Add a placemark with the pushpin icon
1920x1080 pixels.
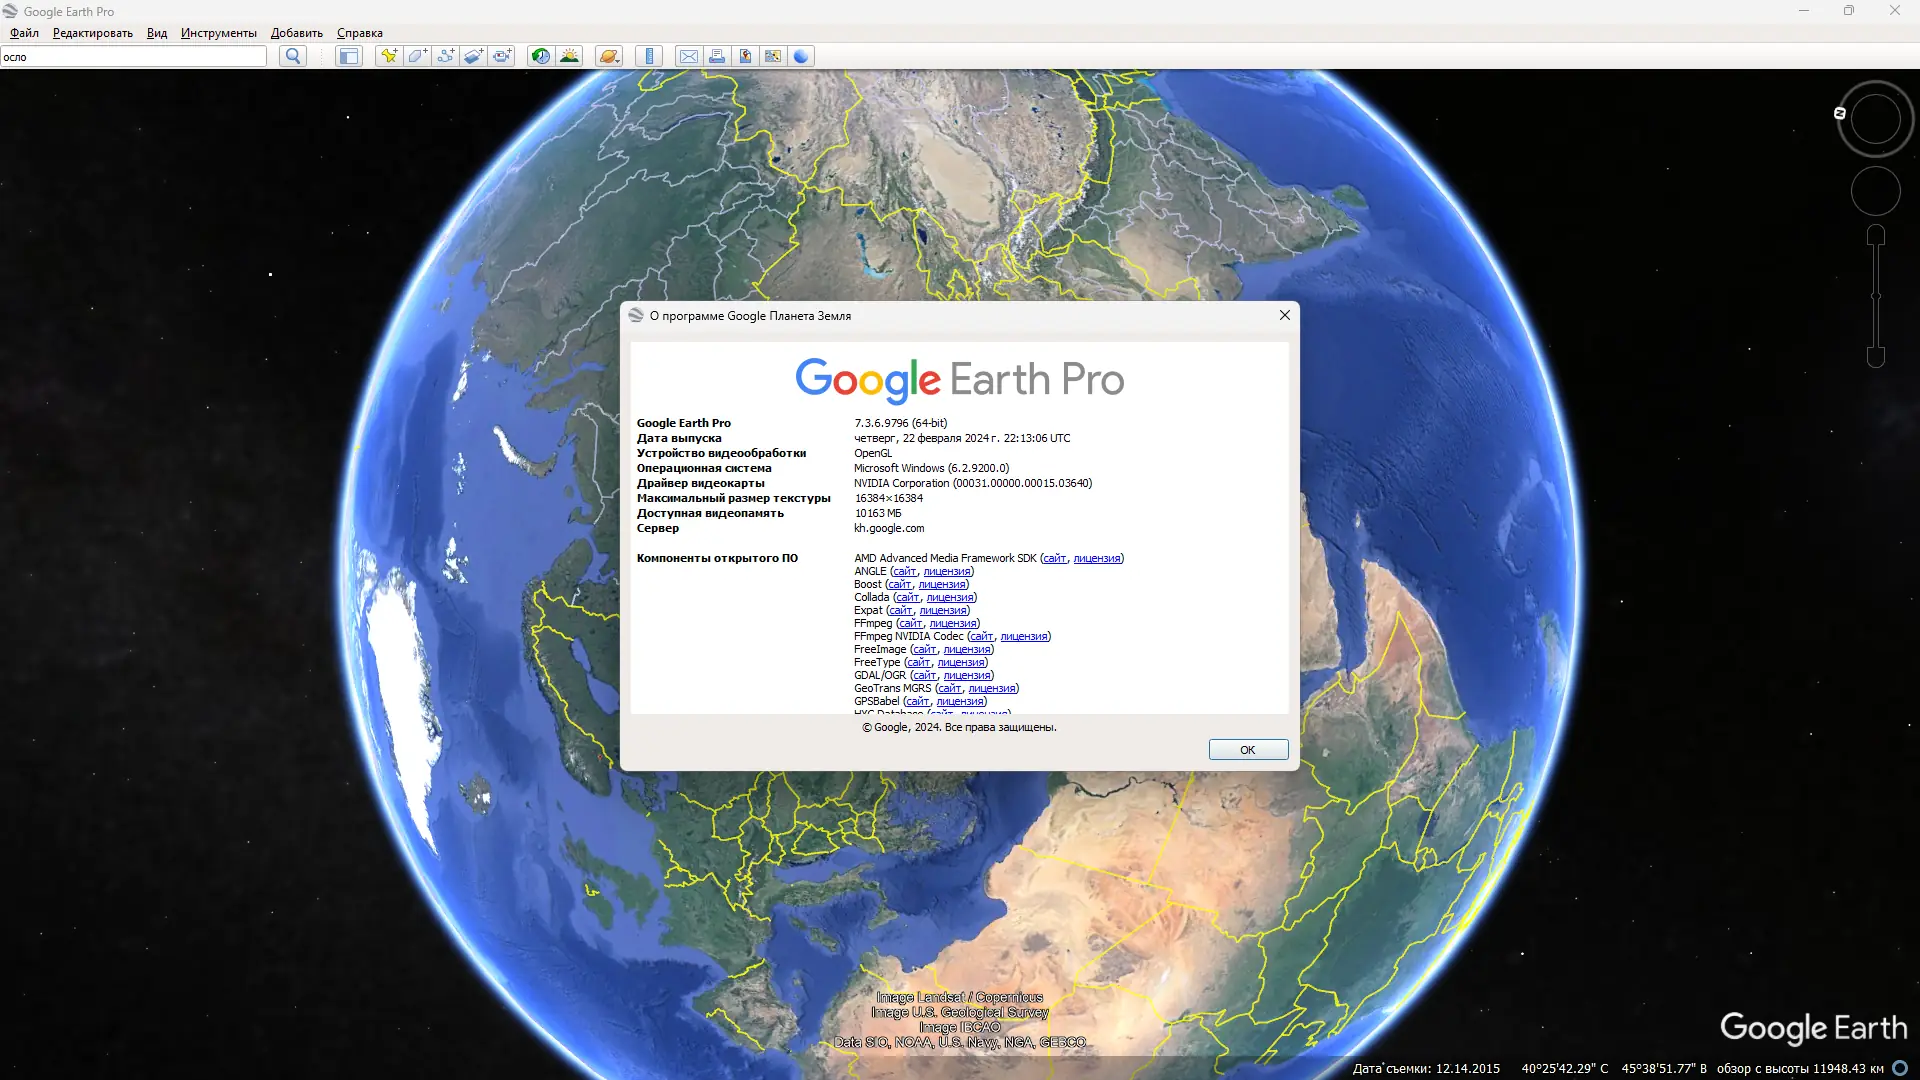click(389, 56)
